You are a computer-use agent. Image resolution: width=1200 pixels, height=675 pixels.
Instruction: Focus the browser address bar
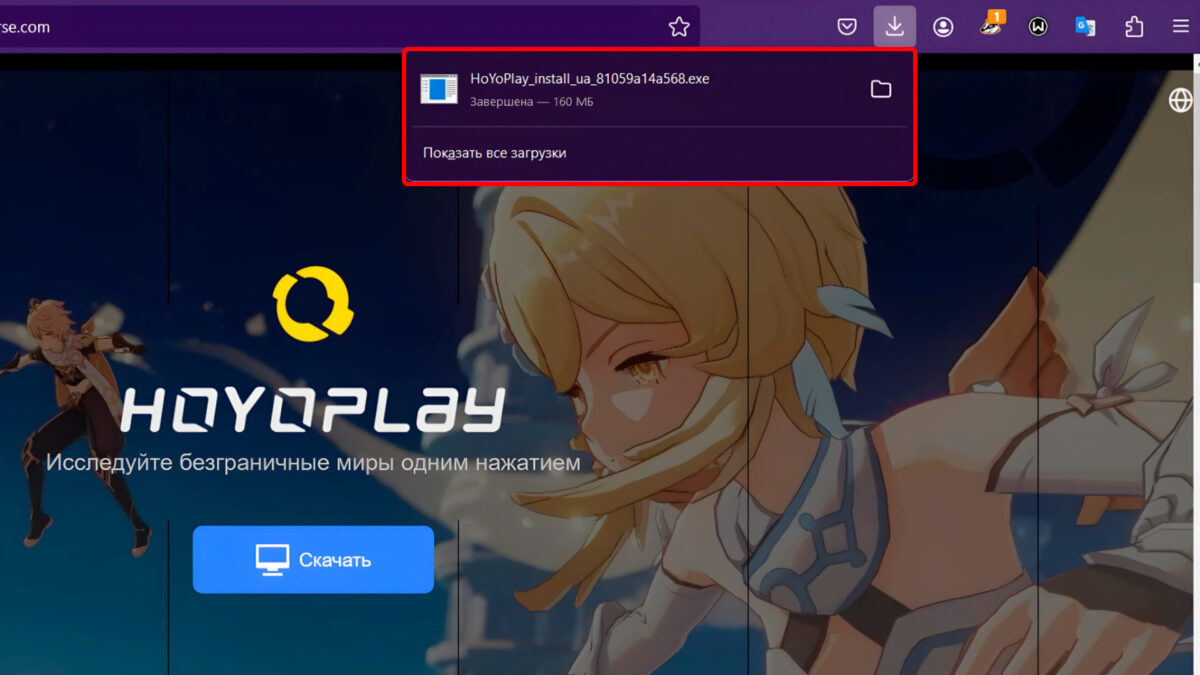pyautogui.click(x=330, y=27)
